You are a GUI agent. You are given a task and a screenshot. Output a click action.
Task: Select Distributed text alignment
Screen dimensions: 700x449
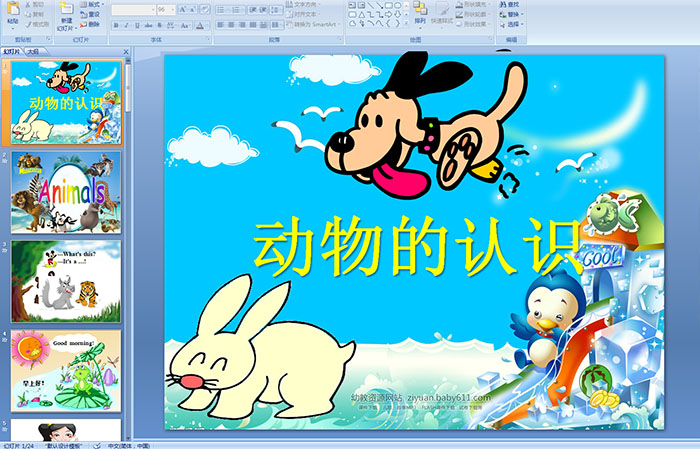coord(263,25)
